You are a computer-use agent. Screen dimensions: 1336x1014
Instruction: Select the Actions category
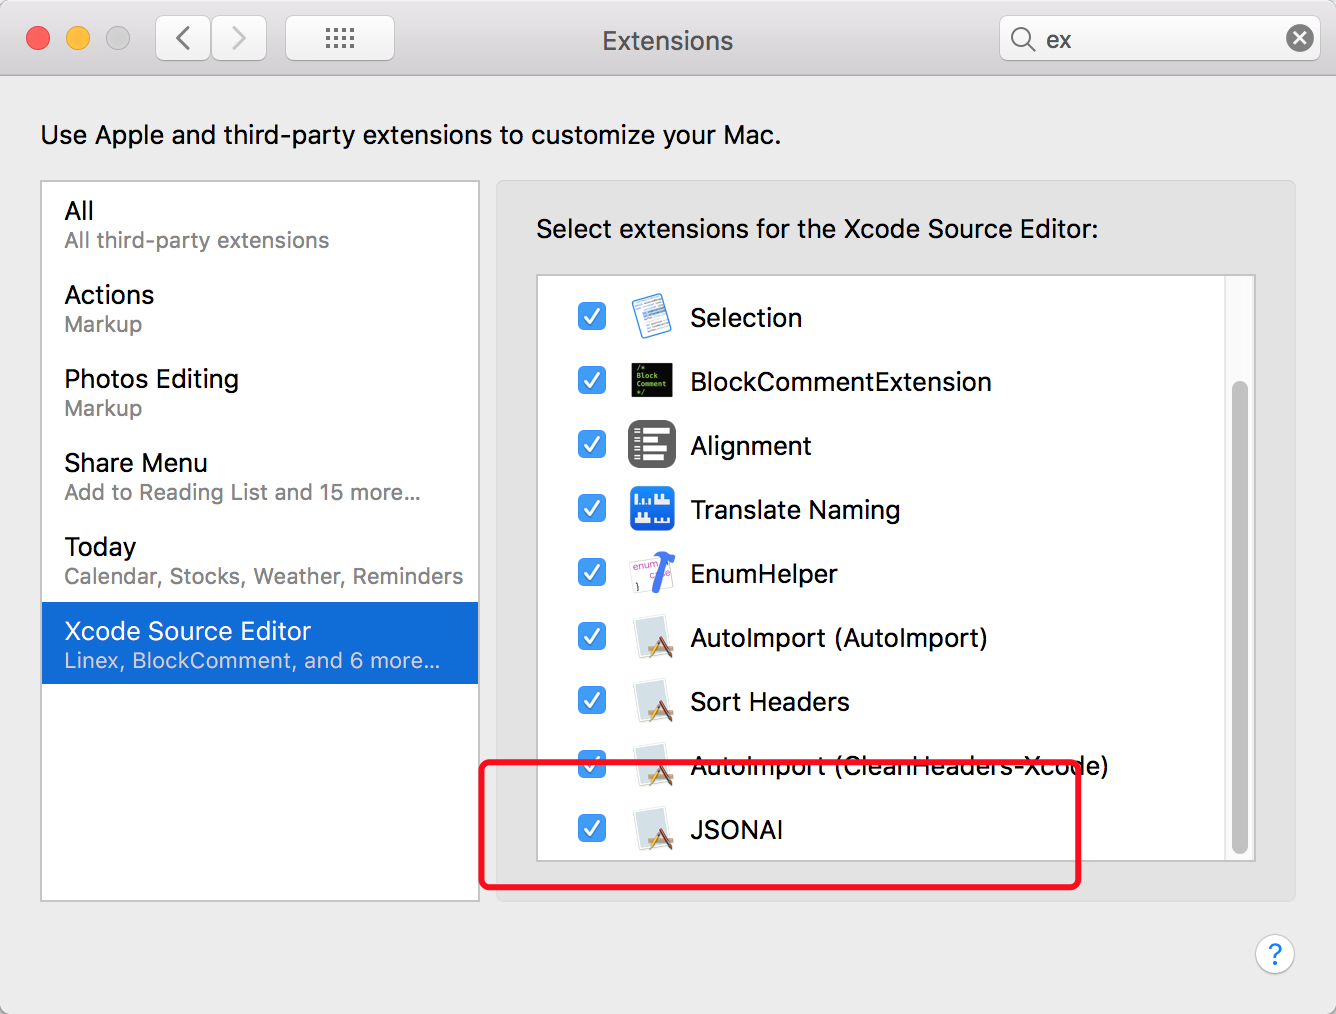point(260,309)
